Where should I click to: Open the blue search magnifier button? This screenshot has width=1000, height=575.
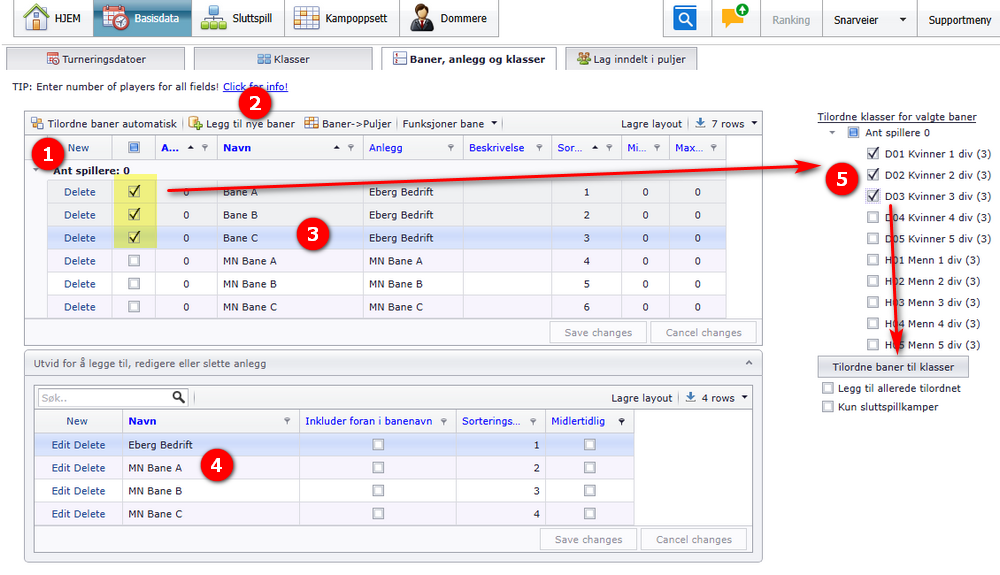click(685, 18)
